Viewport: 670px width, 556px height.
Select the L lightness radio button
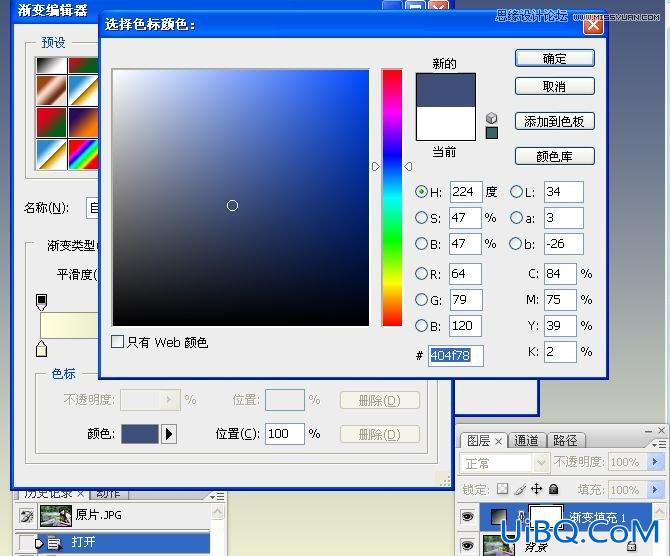point(516,192)
